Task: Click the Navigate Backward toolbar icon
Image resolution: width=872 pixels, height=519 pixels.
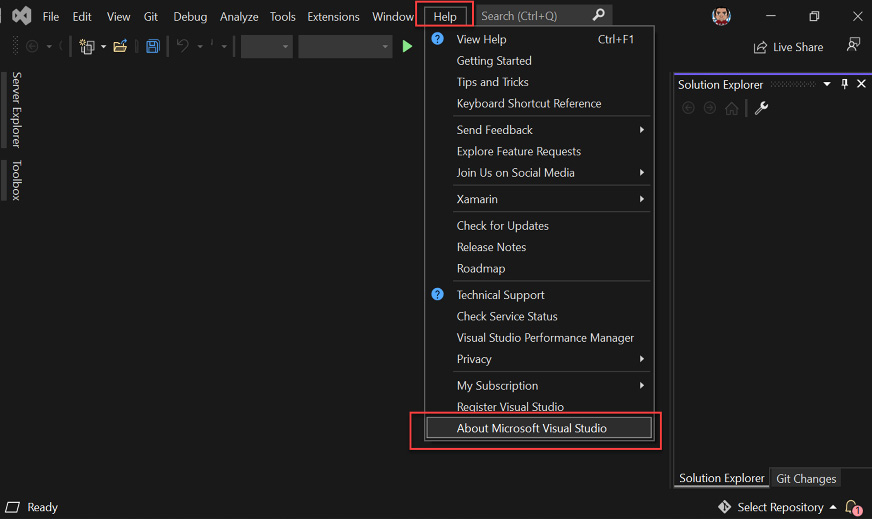Action: pos(32,47)
